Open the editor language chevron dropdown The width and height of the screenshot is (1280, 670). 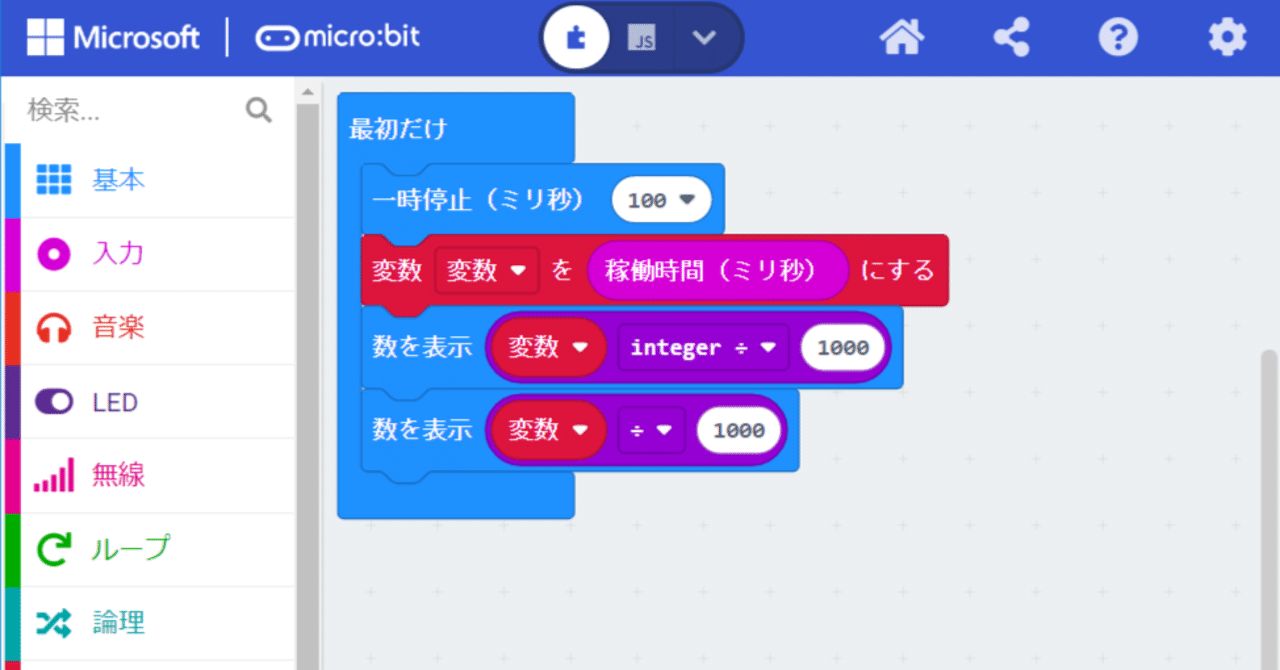[x=705, y=36]
